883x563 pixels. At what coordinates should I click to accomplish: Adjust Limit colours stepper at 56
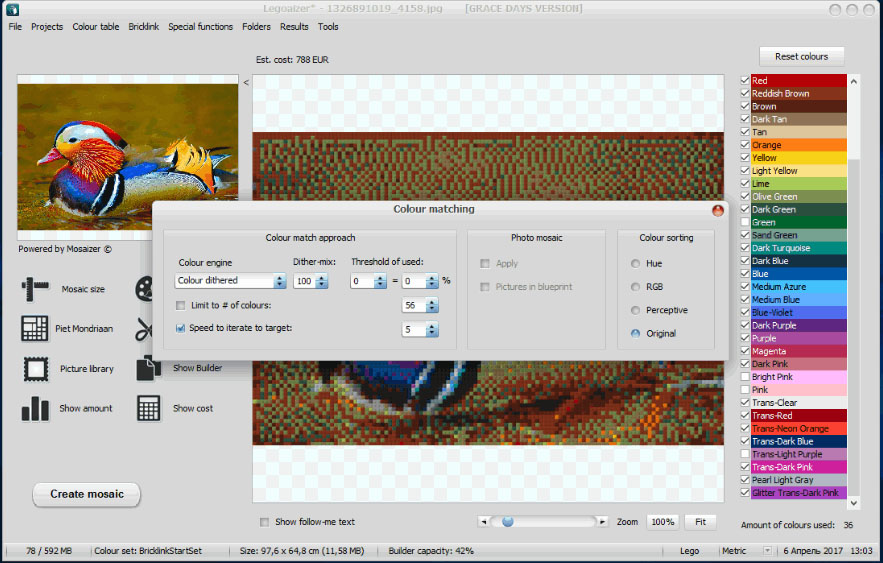(432, 306)
